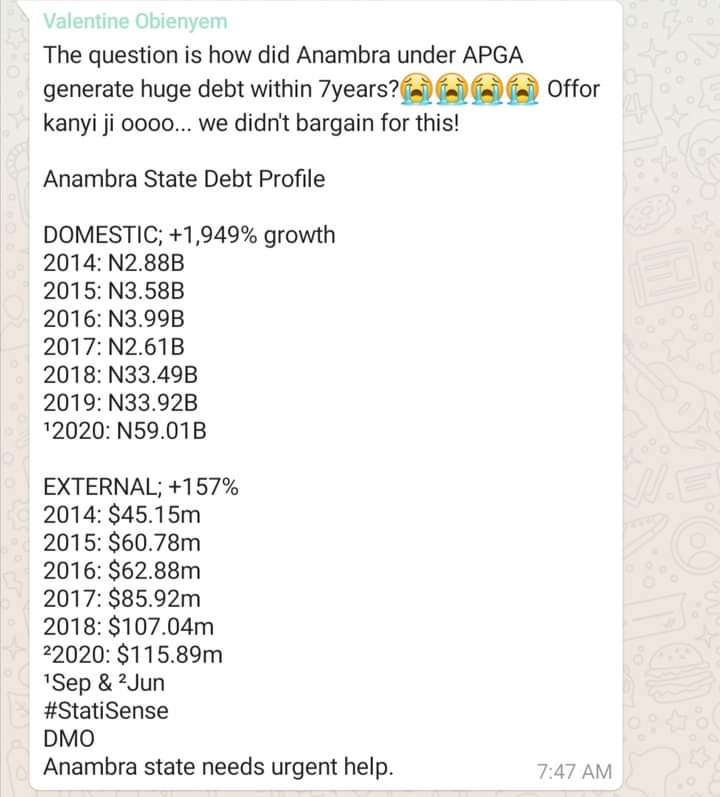Select the 2020: $115.89m external entry
Screen dimensions: 720x797
[133, 656]
